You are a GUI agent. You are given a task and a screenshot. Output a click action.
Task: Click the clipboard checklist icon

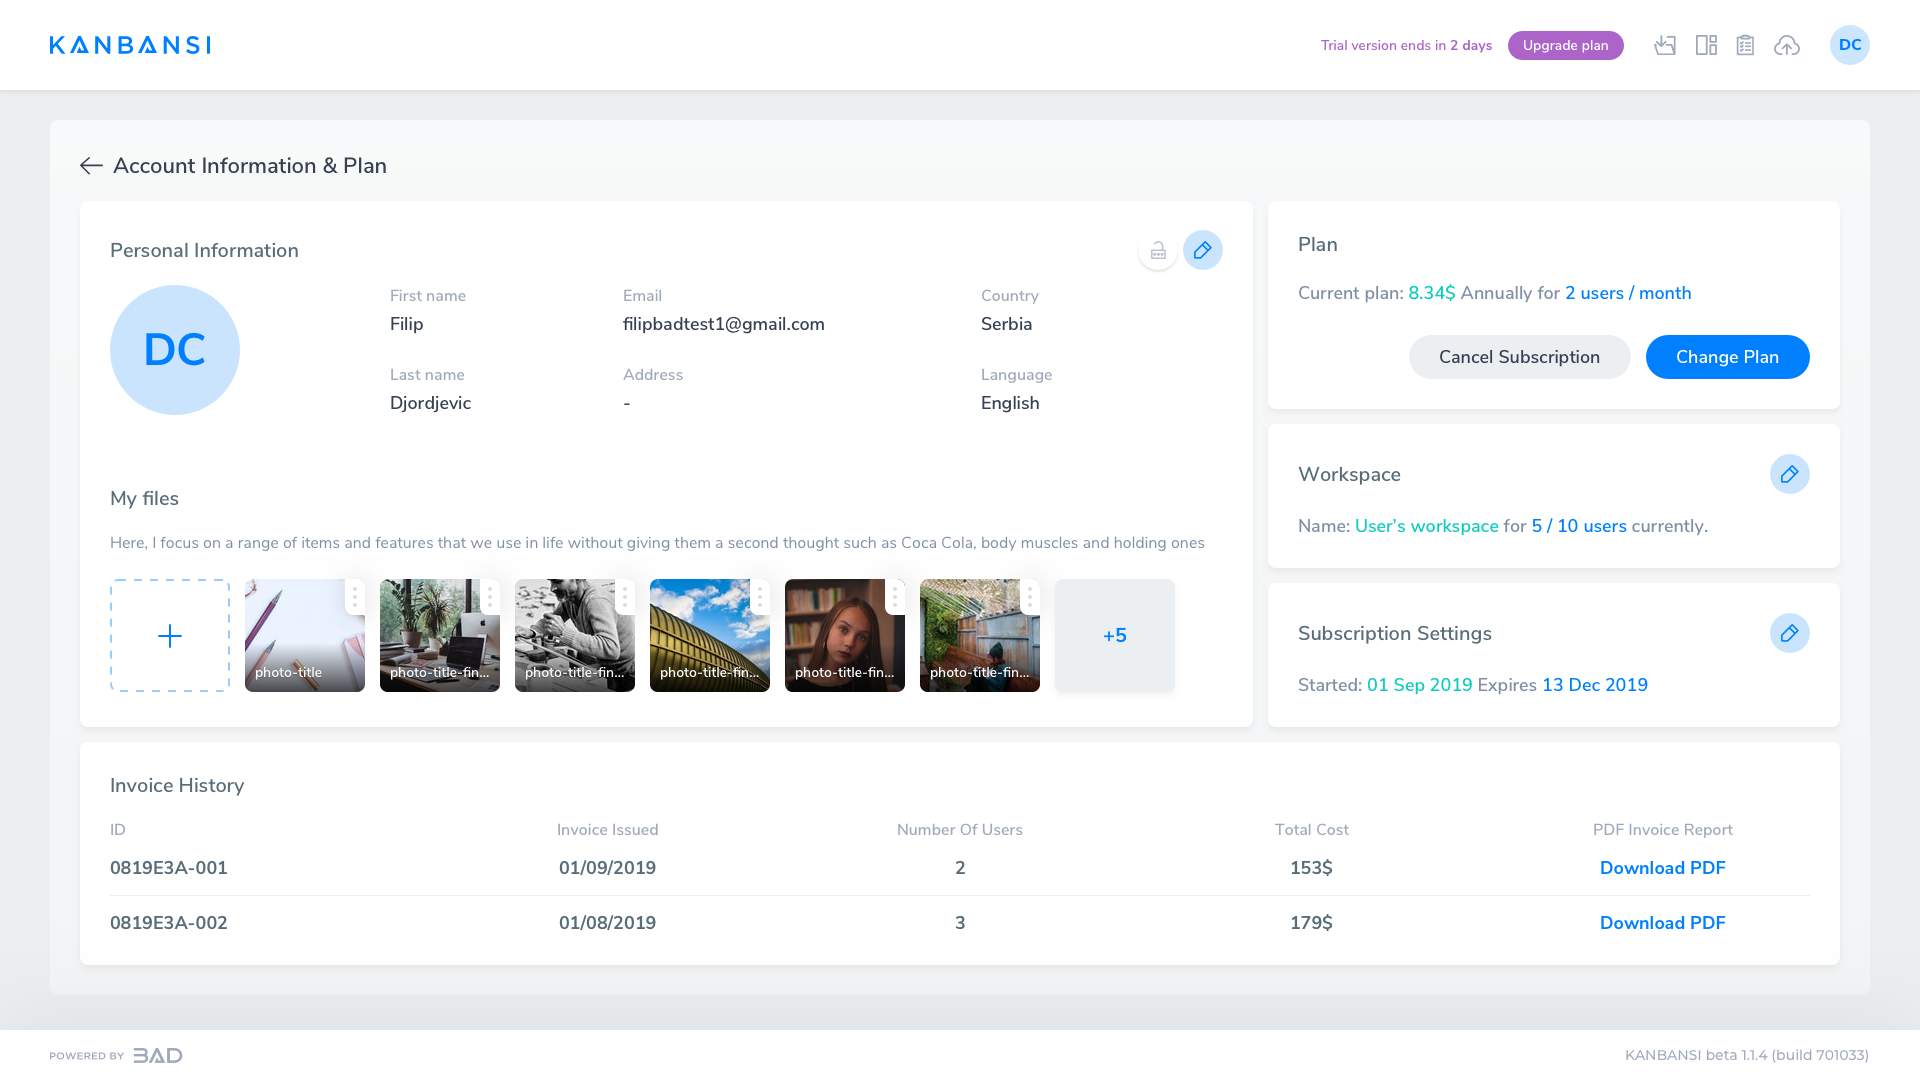[x=1745, y=45]
